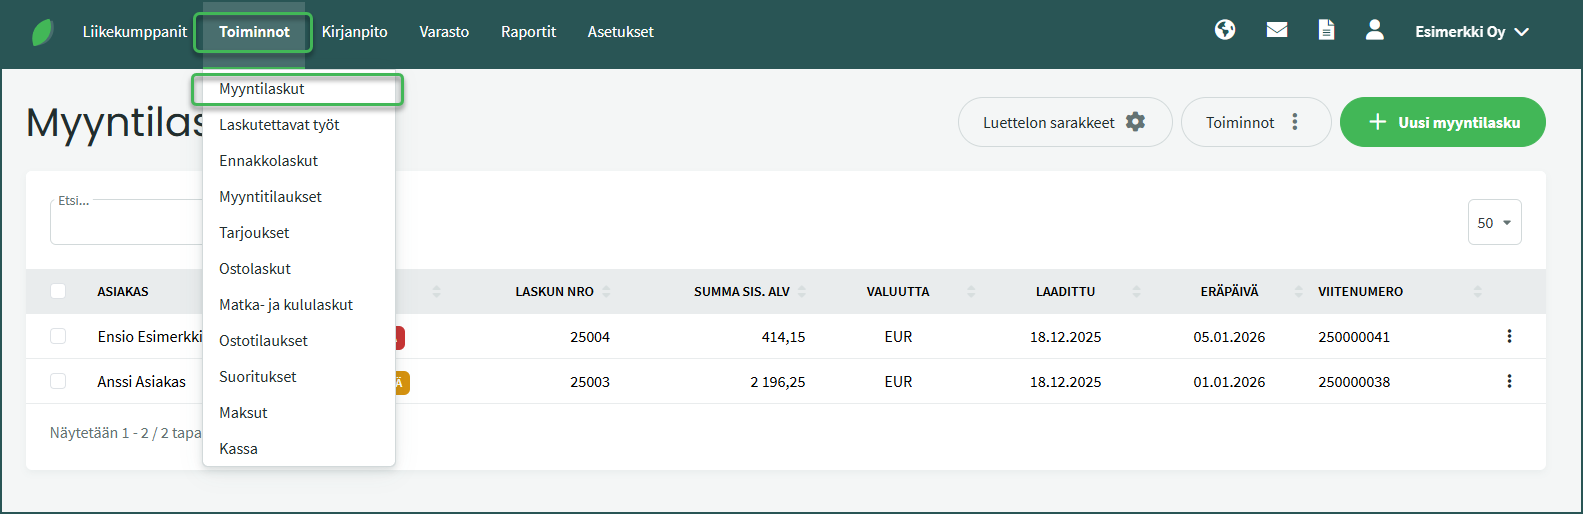The height and width of the screenshot is (514, 1583).
Task: Toggle the select-all checkbox in header
Action: [58, 291]
